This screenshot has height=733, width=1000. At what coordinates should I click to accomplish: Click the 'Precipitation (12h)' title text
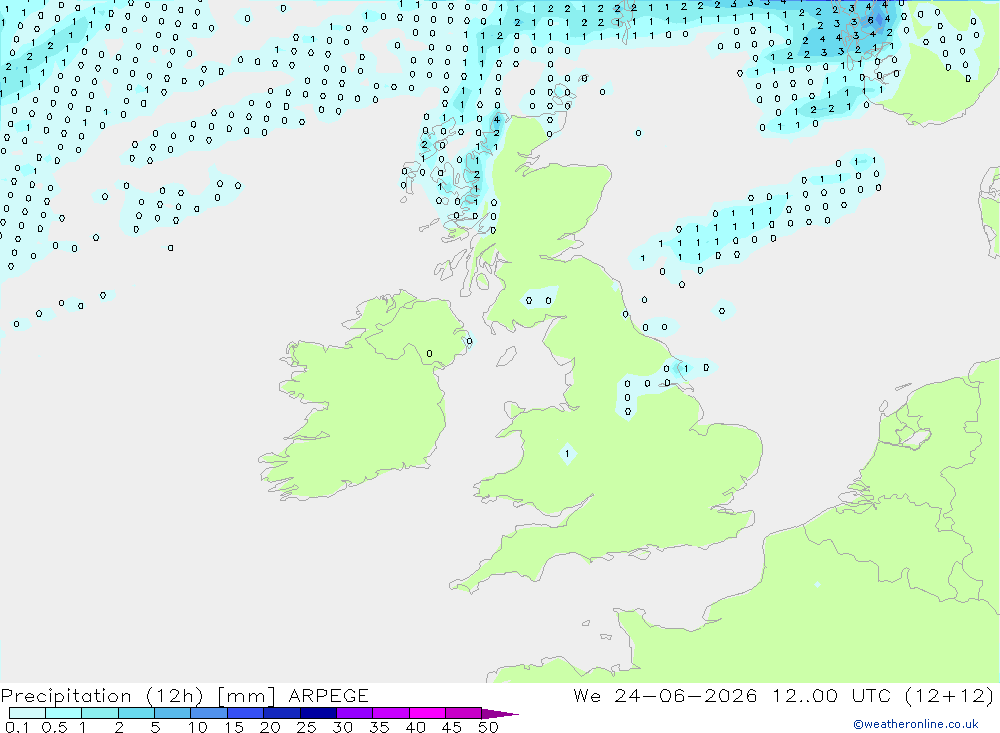tap(102, 696)
